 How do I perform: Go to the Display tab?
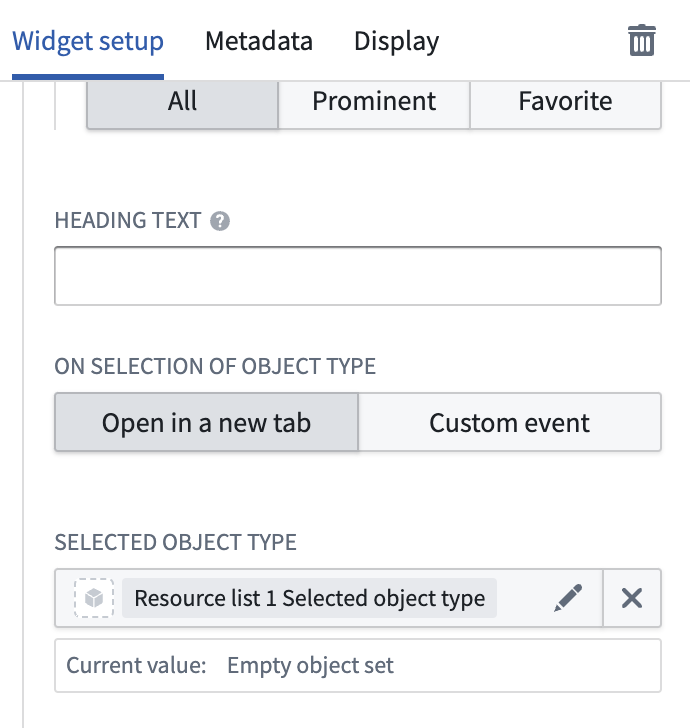pos(397,41)
